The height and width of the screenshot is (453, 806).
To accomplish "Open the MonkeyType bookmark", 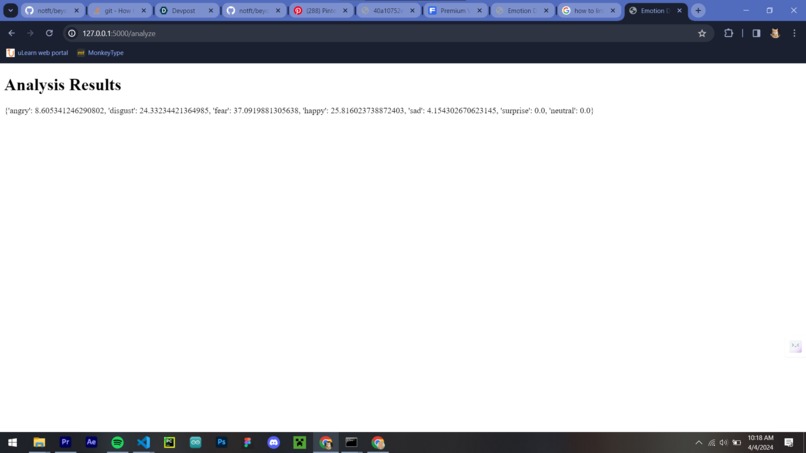I will click(100, 52).
